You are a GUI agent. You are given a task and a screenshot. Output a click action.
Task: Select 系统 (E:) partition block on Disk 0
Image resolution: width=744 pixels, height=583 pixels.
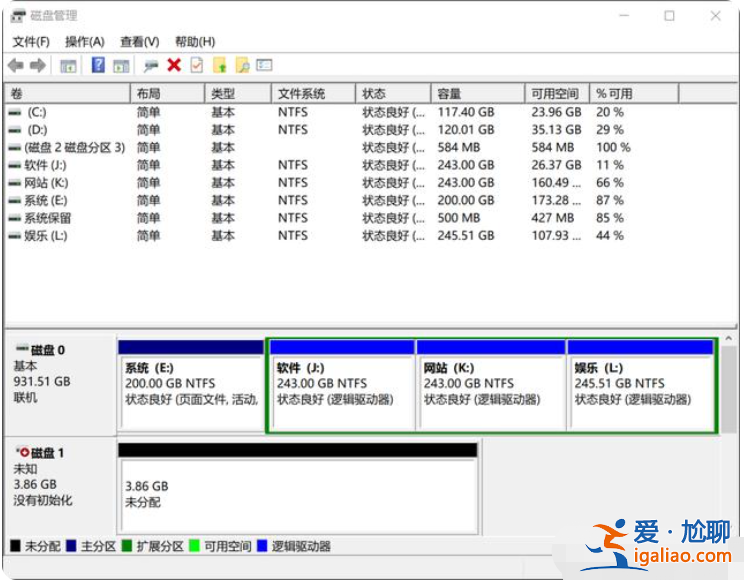pyautogui.click(x=191, y=385)
